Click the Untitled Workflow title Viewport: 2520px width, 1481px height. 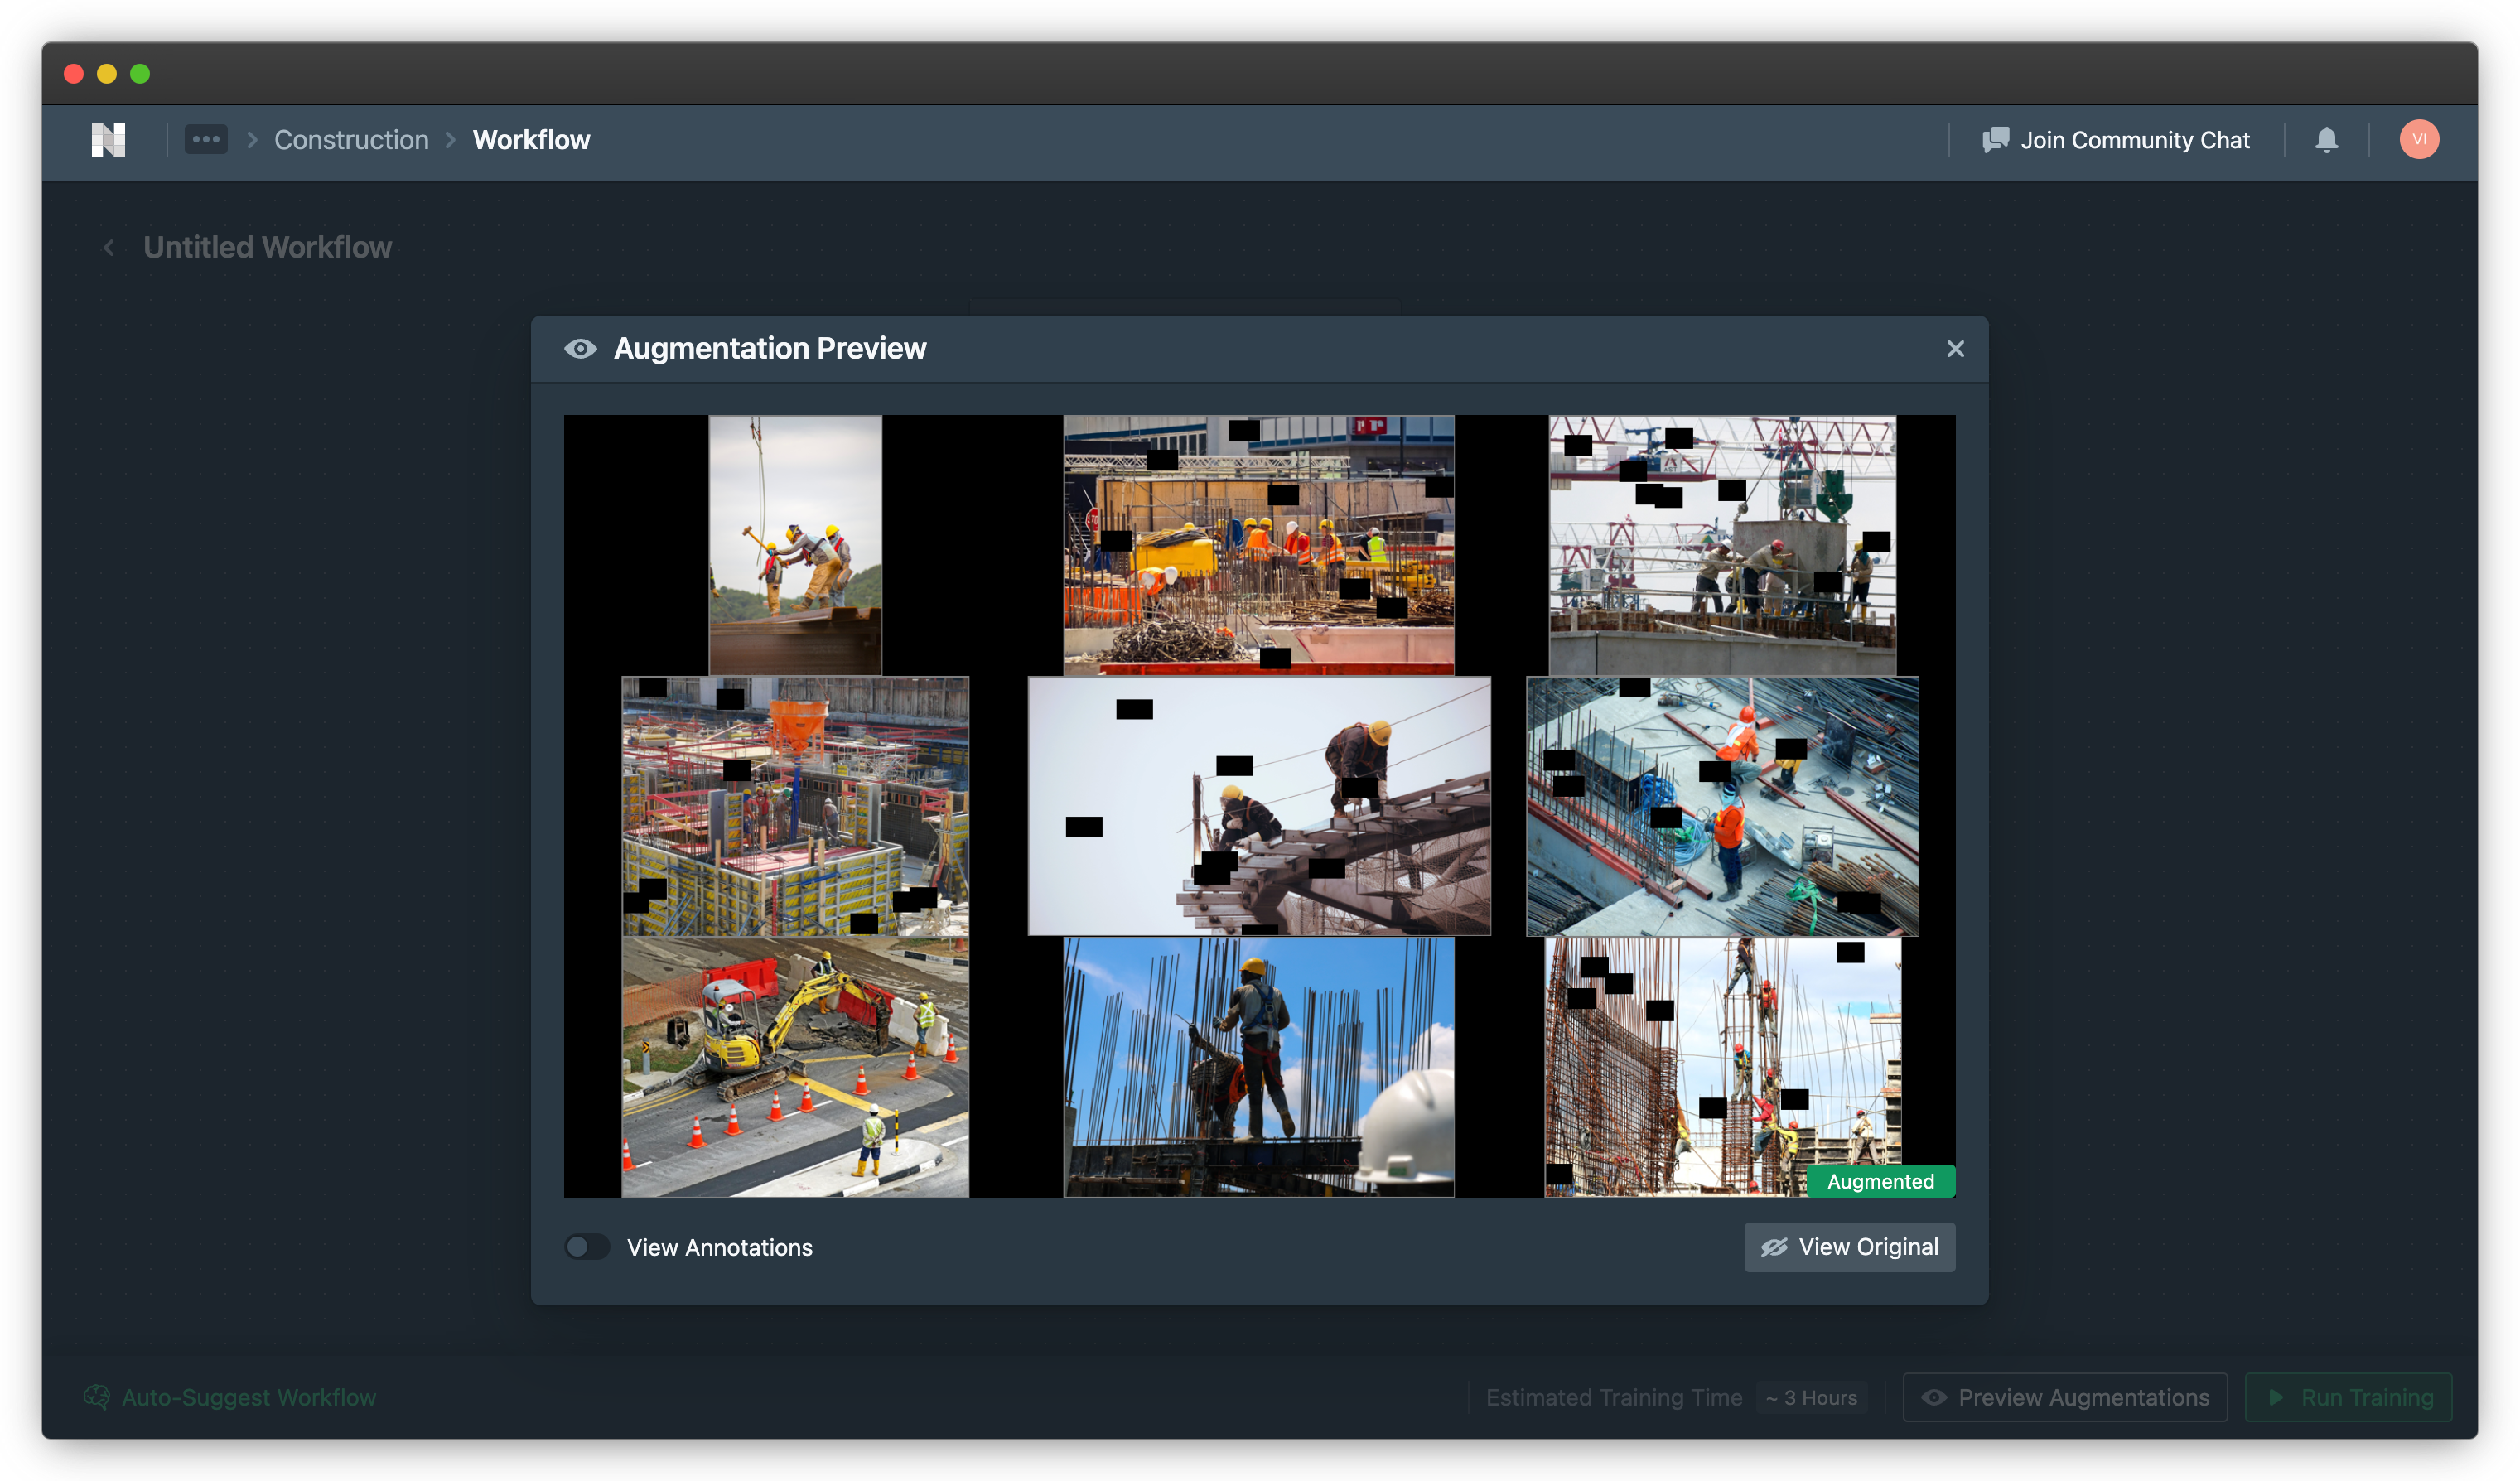point(267,247)
